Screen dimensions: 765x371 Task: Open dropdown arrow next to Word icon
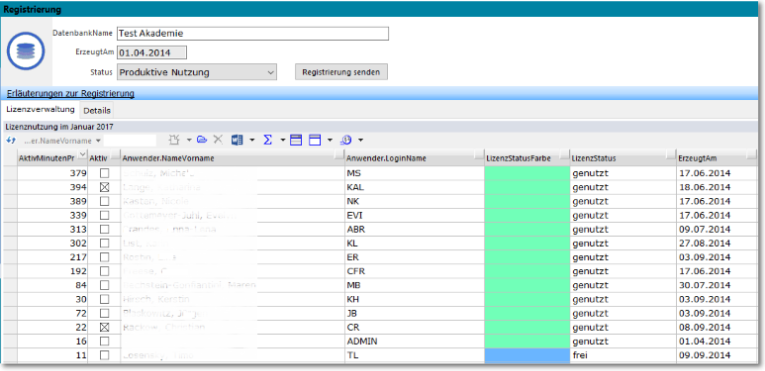[x=252, y=141]
